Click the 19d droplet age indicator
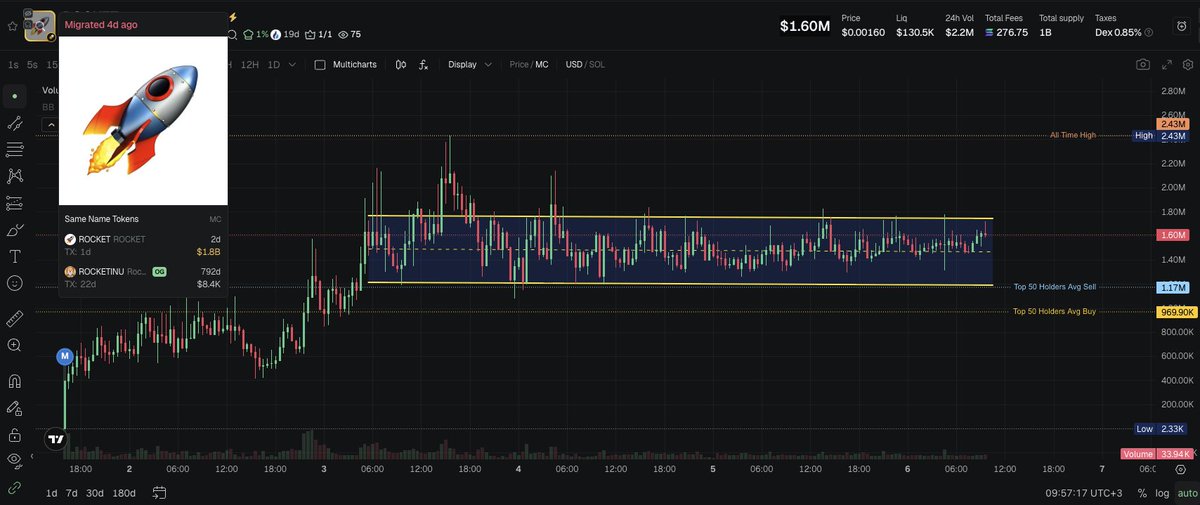The image size is (1200, 505). click(x=285, y=34)
